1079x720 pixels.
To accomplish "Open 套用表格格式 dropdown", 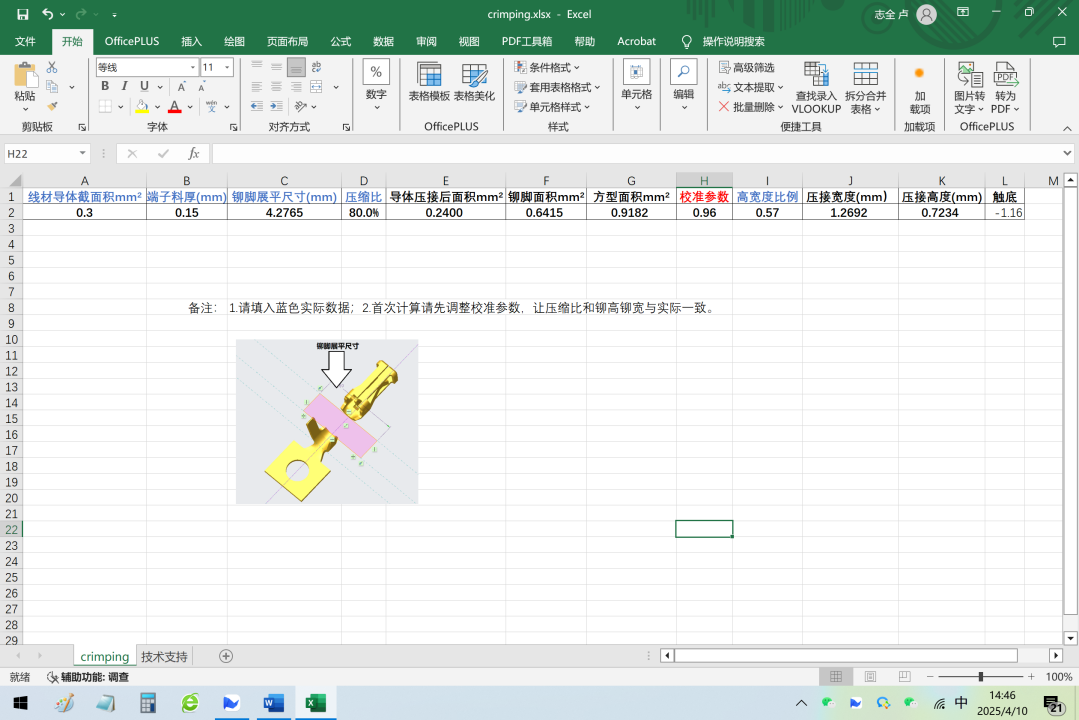I will click(557, 87).
